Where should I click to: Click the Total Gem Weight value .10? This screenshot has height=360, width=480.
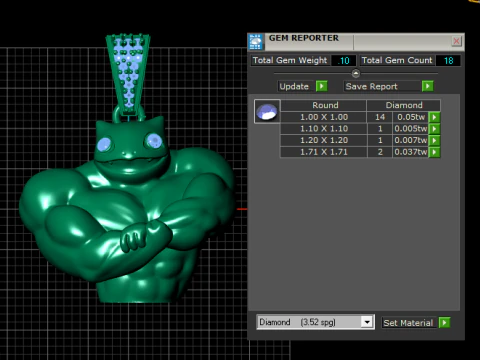point(343,60)
